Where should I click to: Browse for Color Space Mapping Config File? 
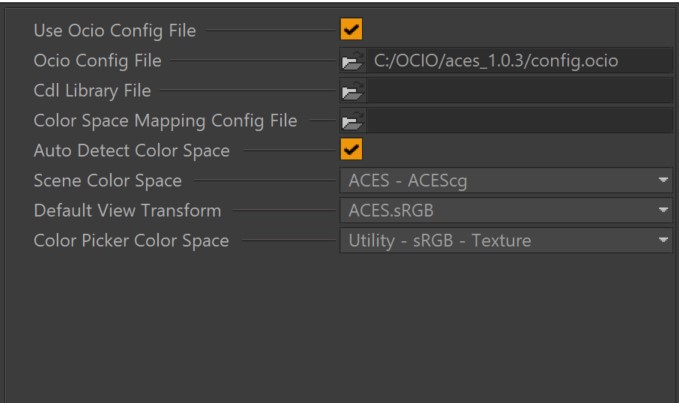[351, 122]
